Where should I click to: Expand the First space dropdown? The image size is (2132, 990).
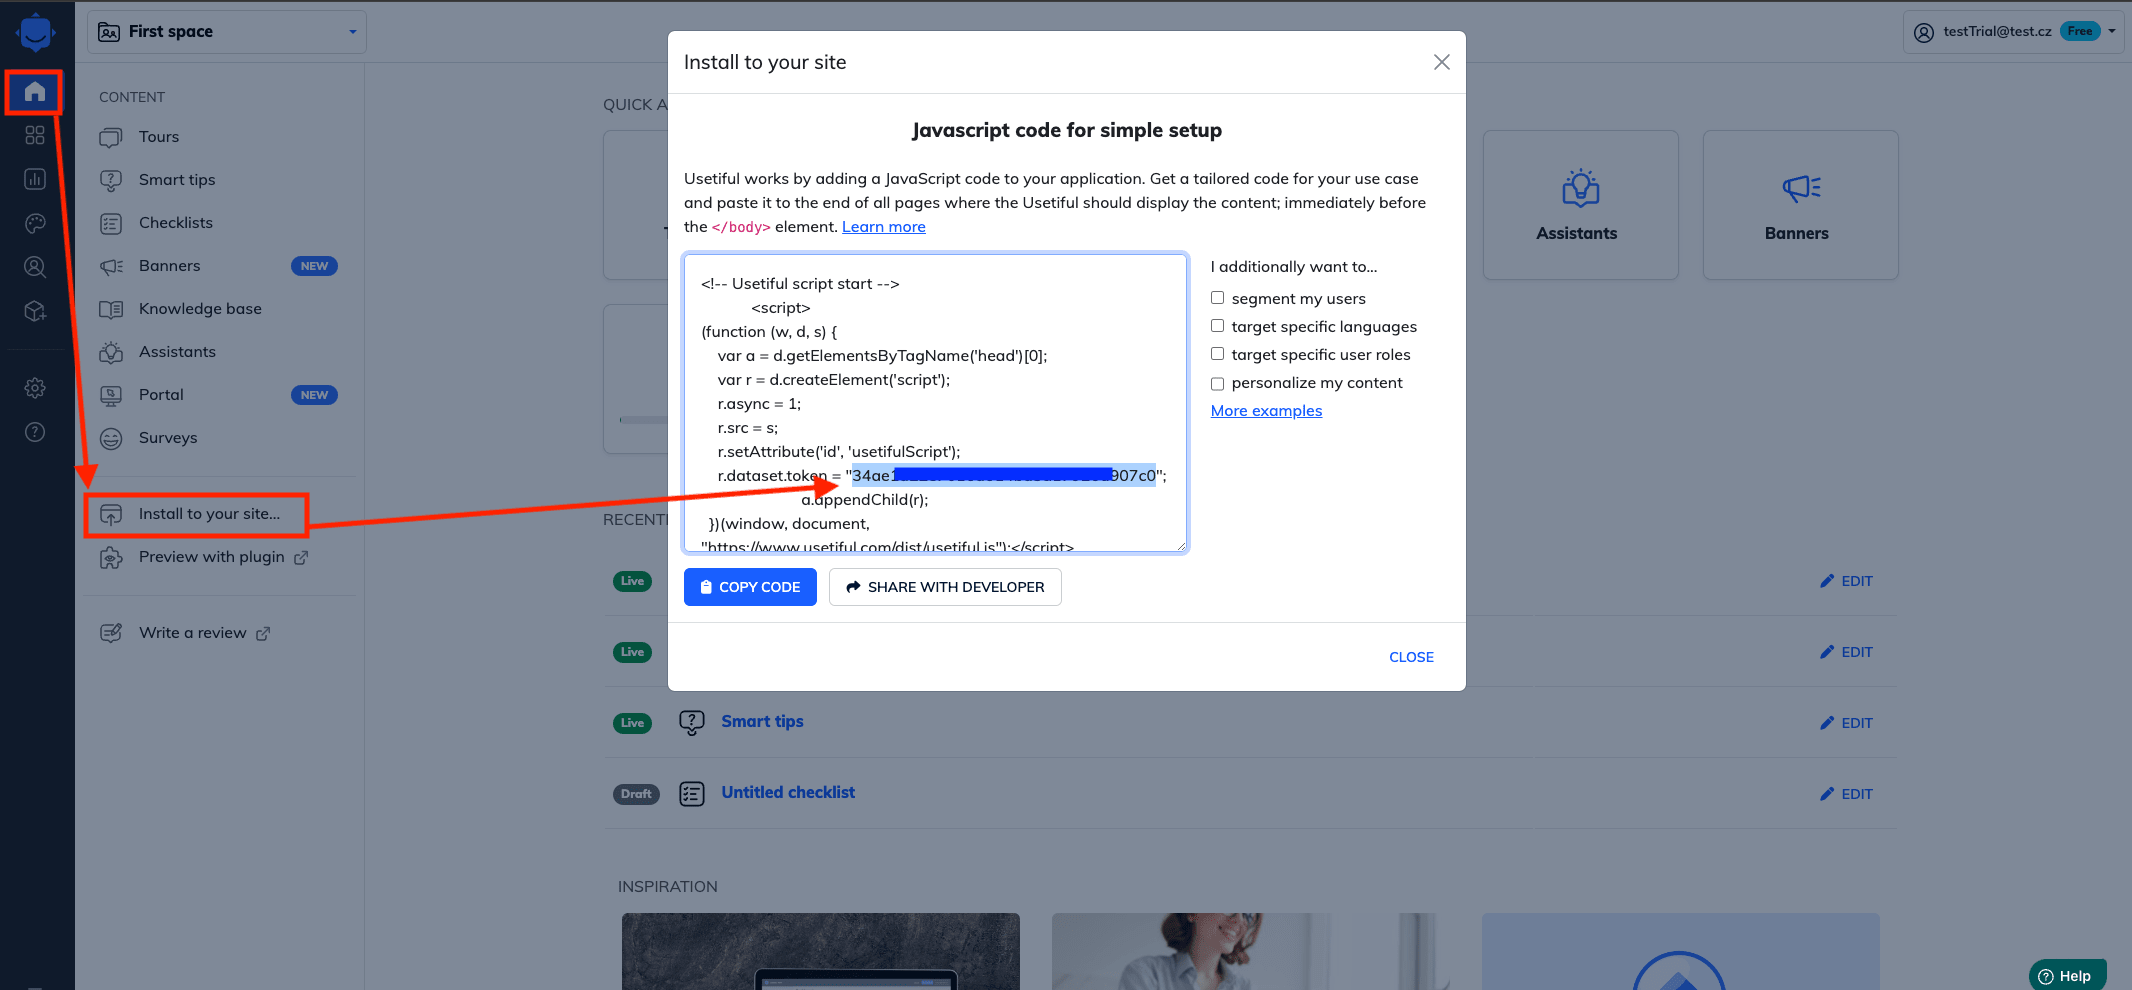352,31
